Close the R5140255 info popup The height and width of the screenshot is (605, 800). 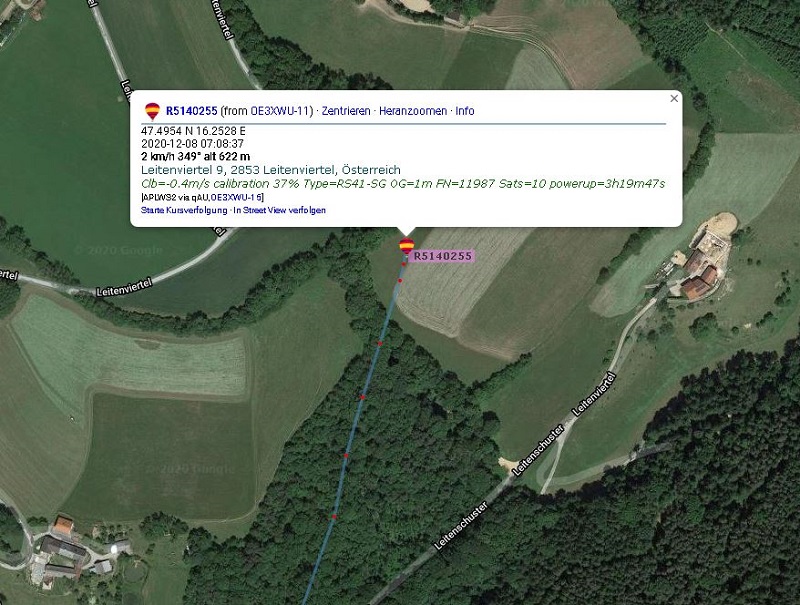[x=674, y=98]
